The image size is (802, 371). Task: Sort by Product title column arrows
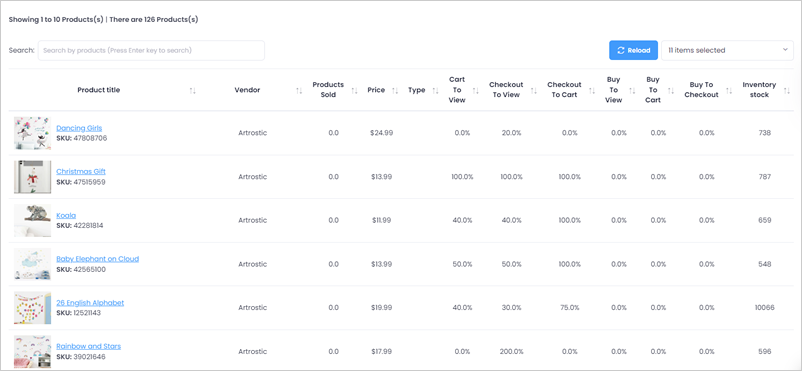click(192, 91)
